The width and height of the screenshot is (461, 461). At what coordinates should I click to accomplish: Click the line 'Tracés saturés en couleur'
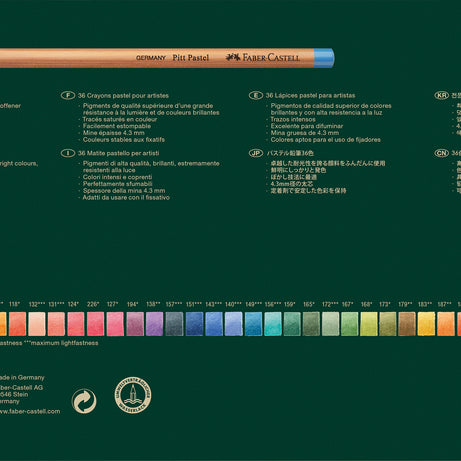[x=120, y=119]
